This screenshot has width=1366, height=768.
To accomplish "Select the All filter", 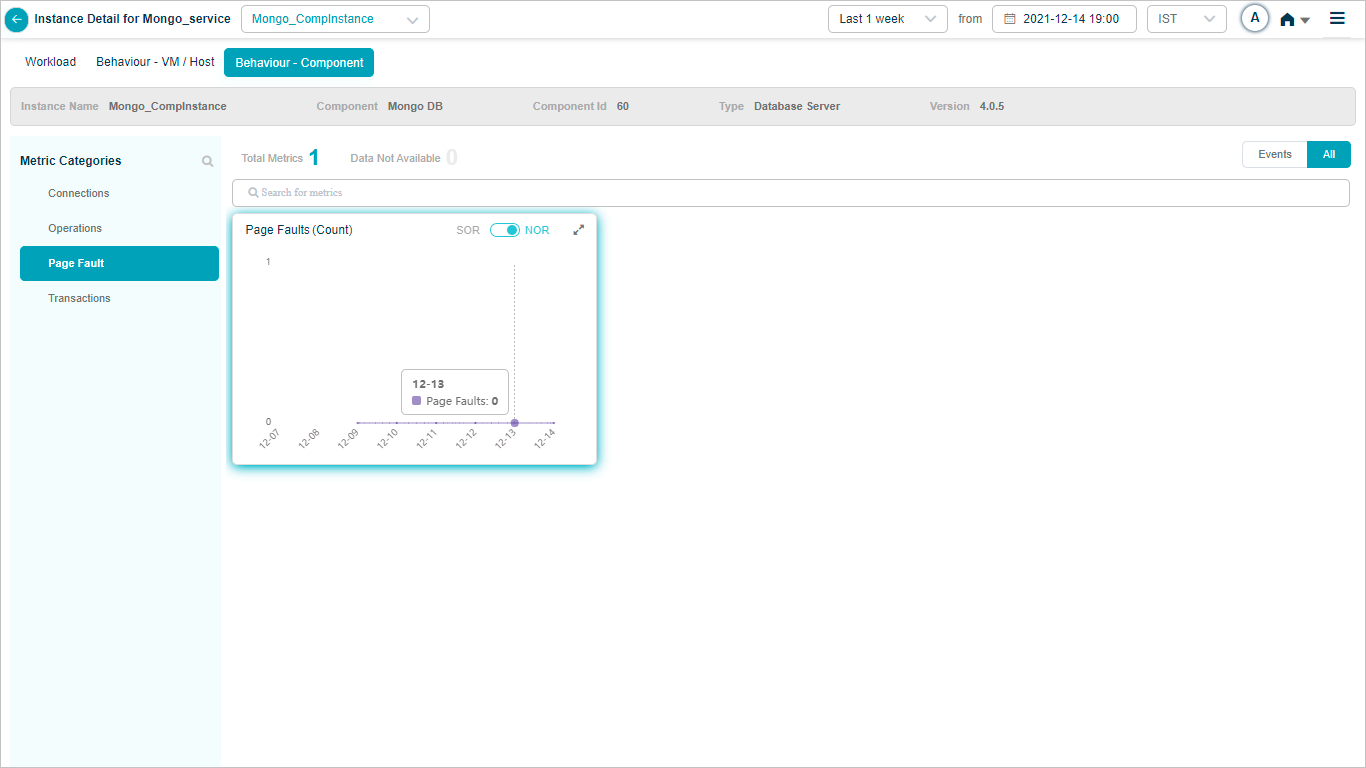I will [1328, 155].
